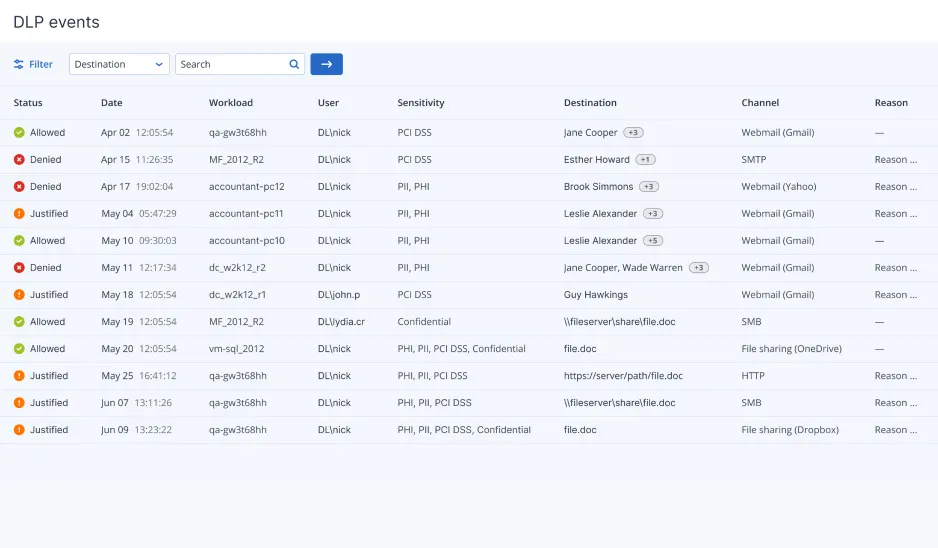Sort by the Date column header

point(112,102)
